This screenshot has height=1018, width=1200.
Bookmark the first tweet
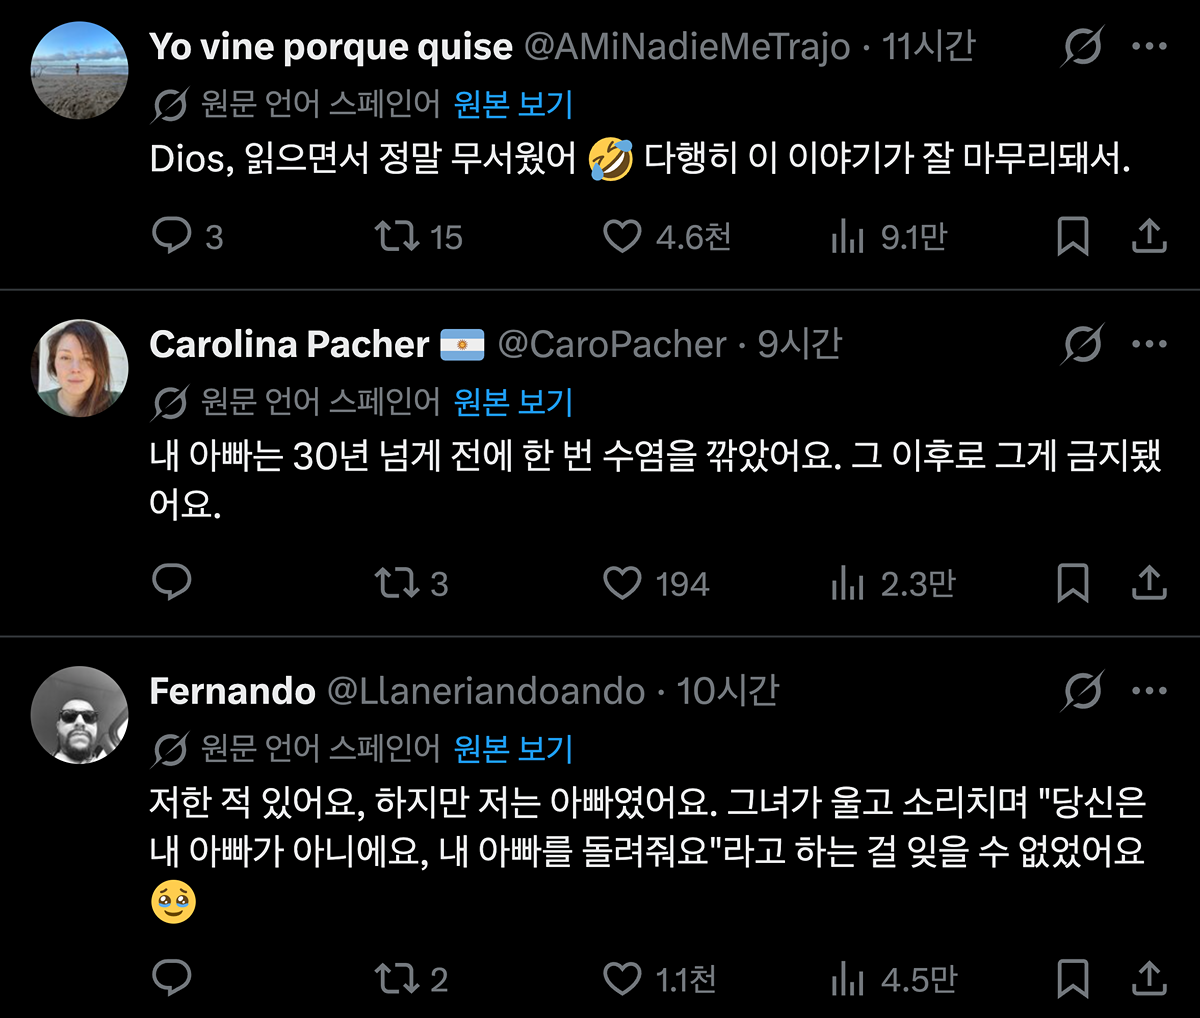pyautogui.click(x=1073, y=236)
